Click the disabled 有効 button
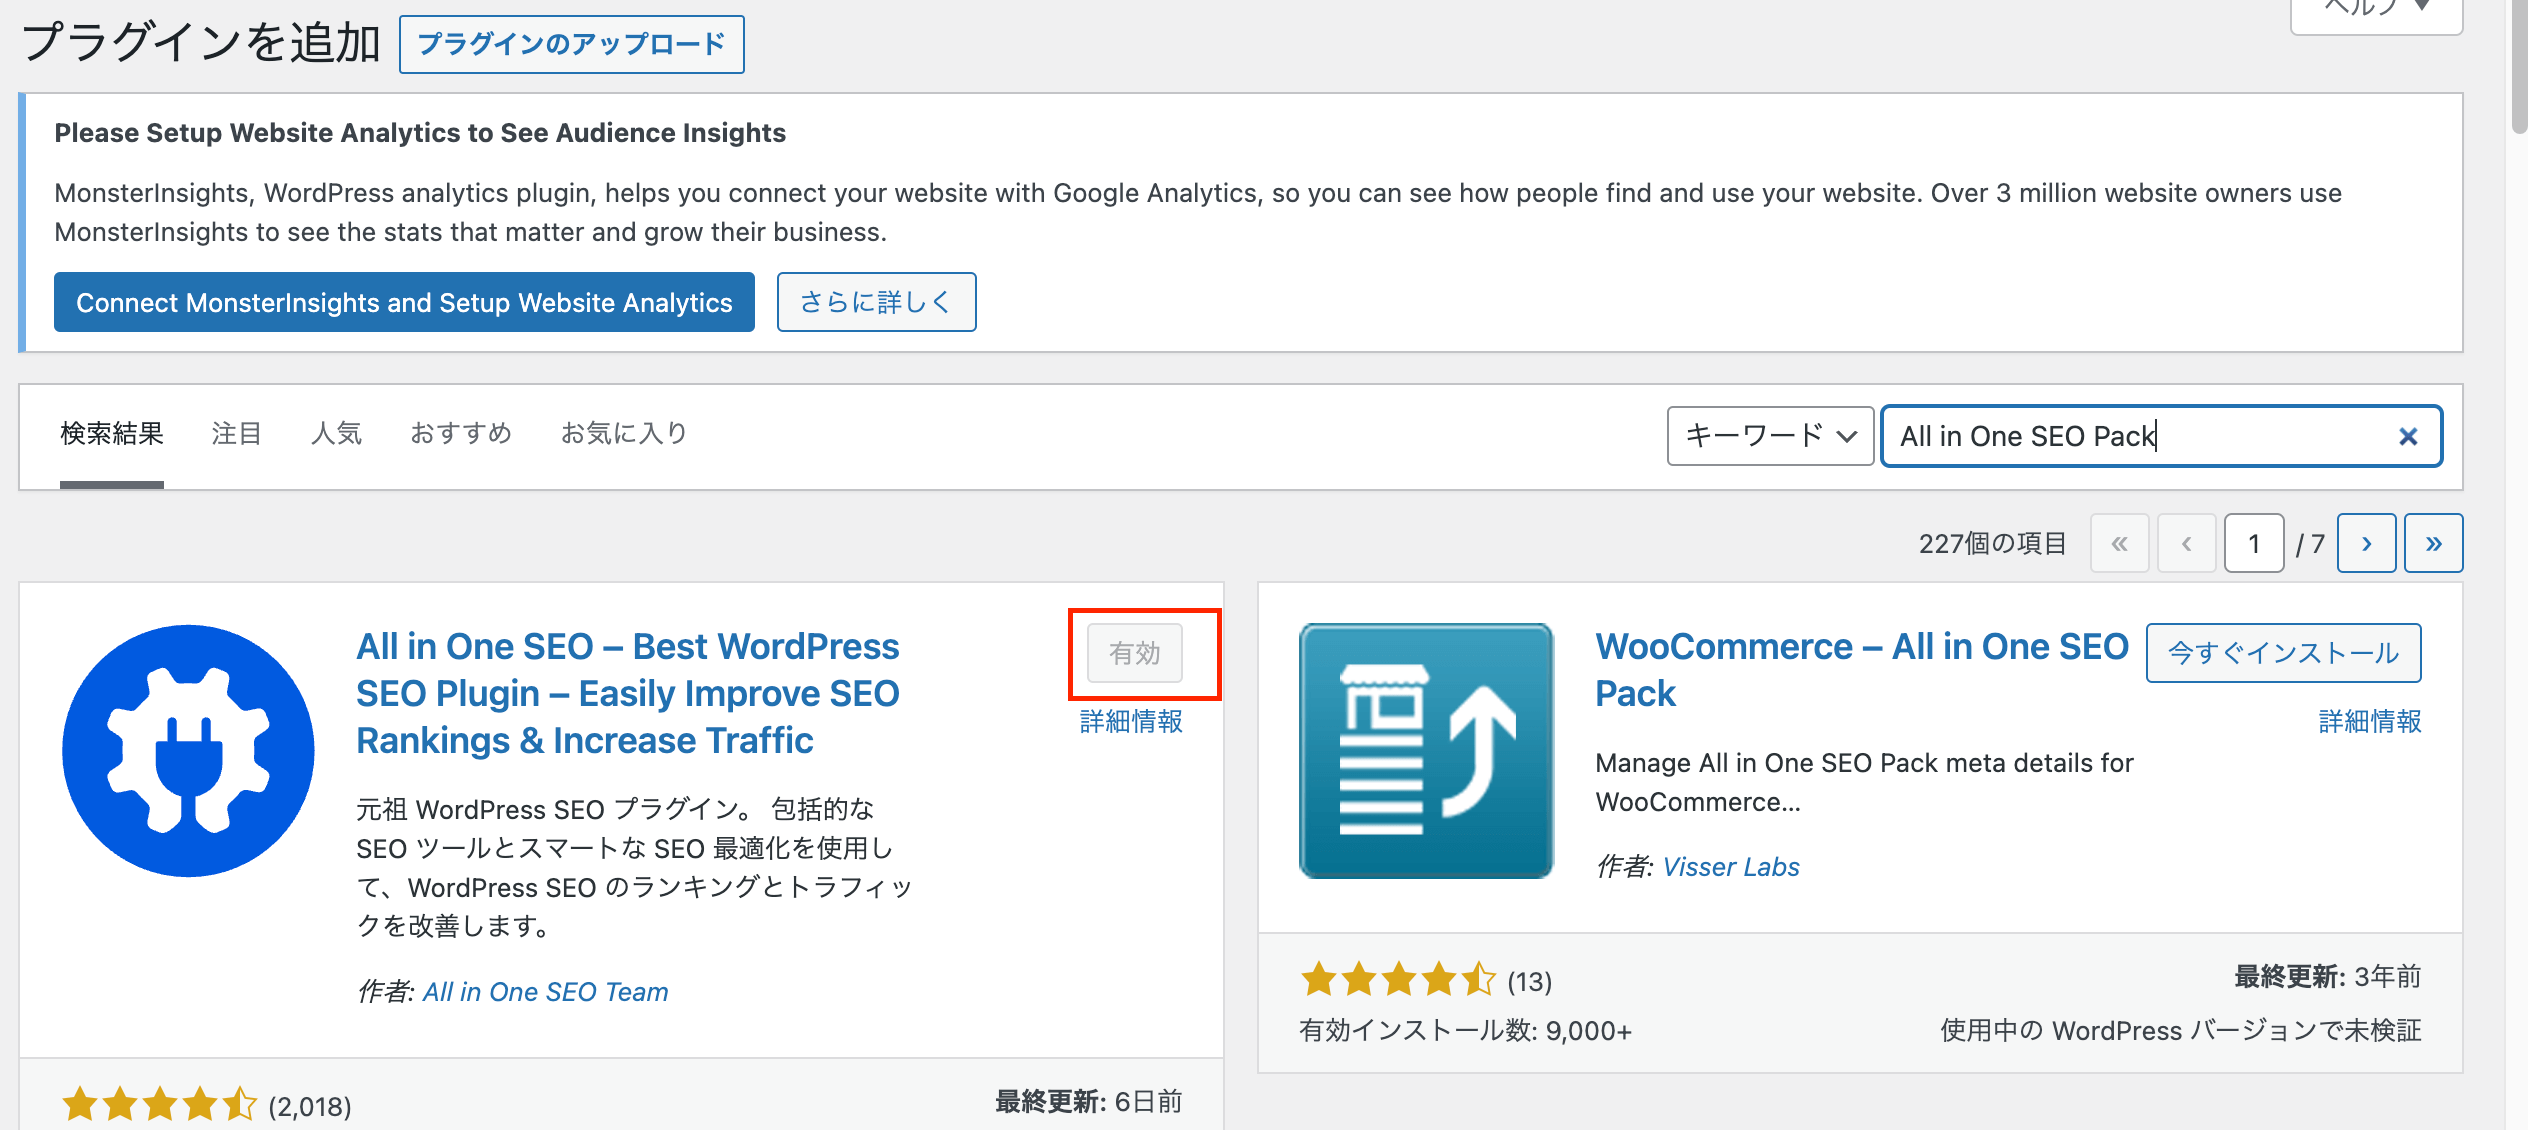 1135,653
